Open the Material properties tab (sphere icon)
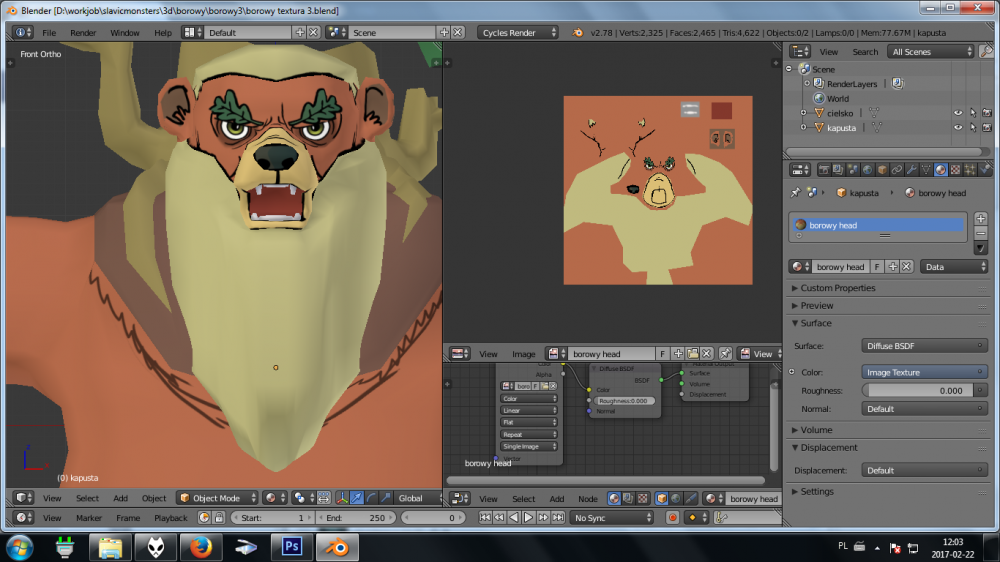The width and height of the screenshot is (1000, 562). tap(941, 170)
